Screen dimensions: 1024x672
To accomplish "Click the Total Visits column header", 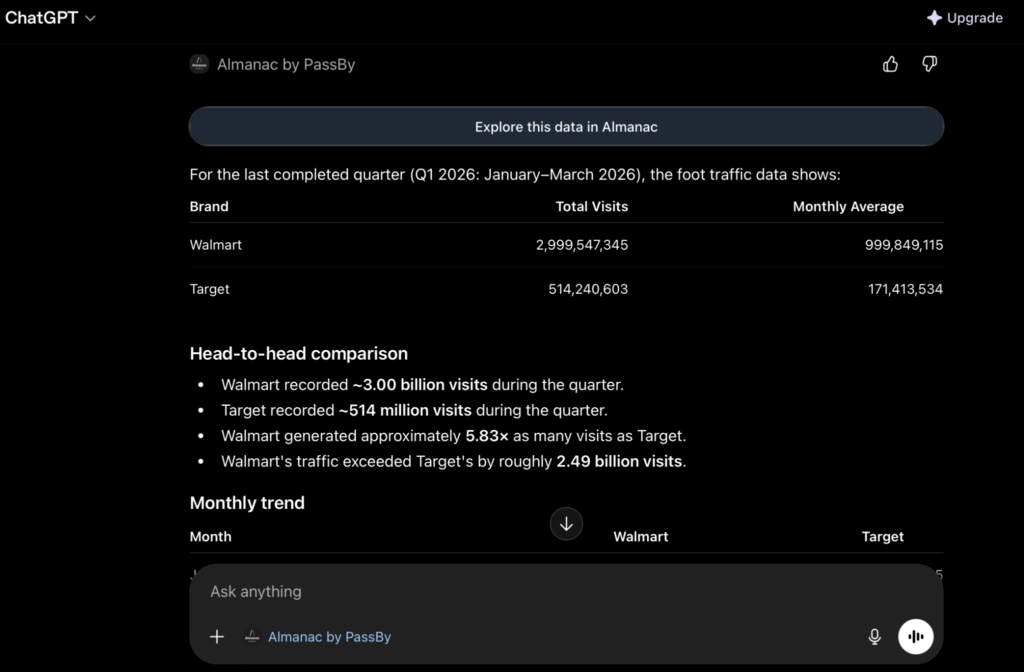I will 592,206.
